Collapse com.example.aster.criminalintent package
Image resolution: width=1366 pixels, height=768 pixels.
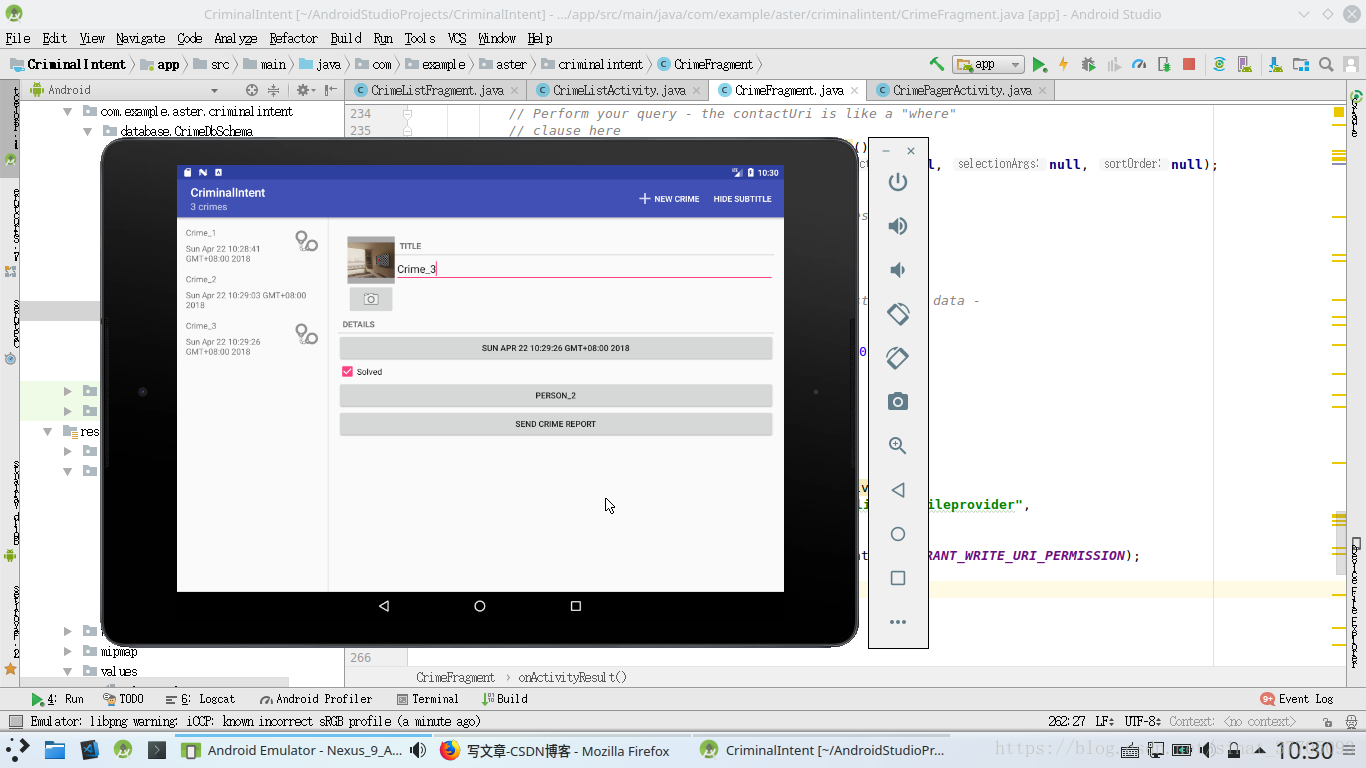point(69,112)
